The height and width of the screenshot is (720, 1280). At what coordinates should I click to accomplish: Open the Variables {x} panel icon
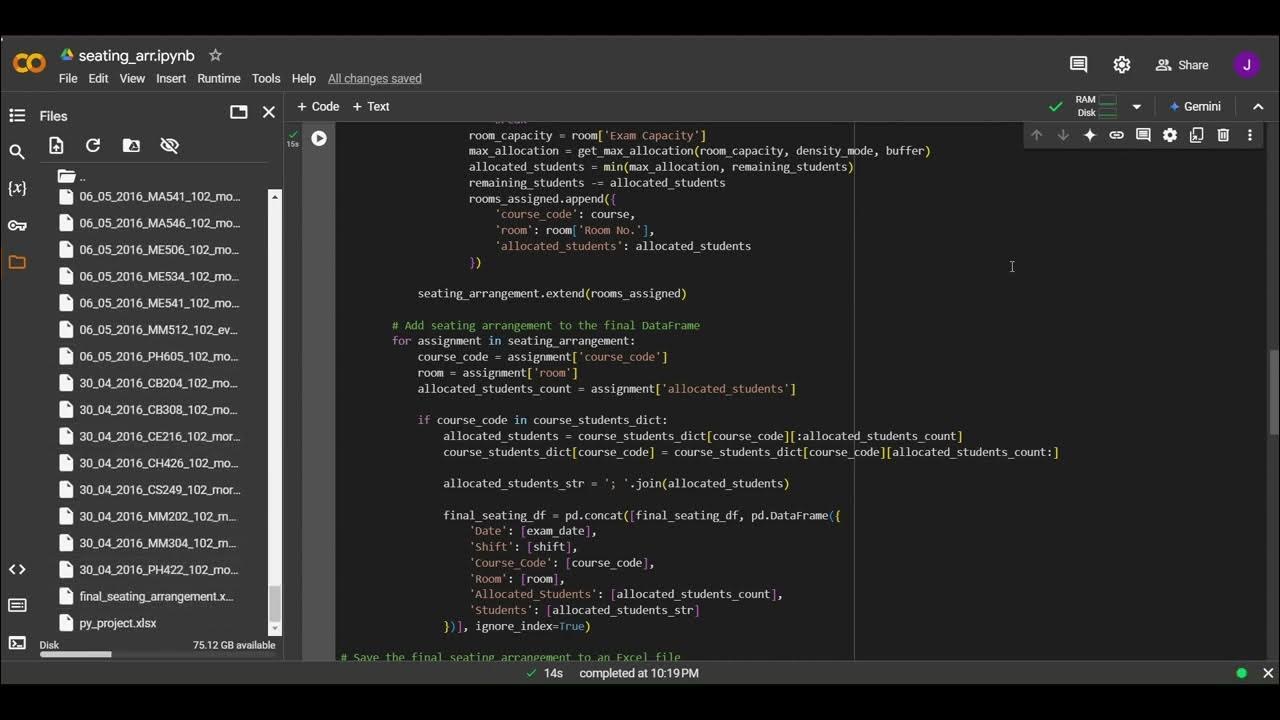(17, 188)
